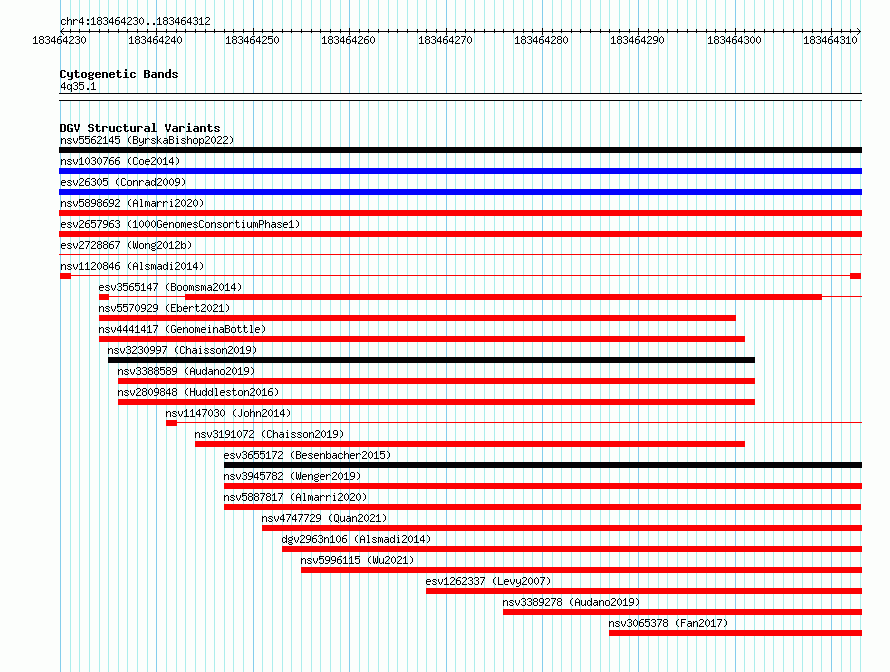Click ruler position 183464260
890x672 pixels.
tap(349, 40)
